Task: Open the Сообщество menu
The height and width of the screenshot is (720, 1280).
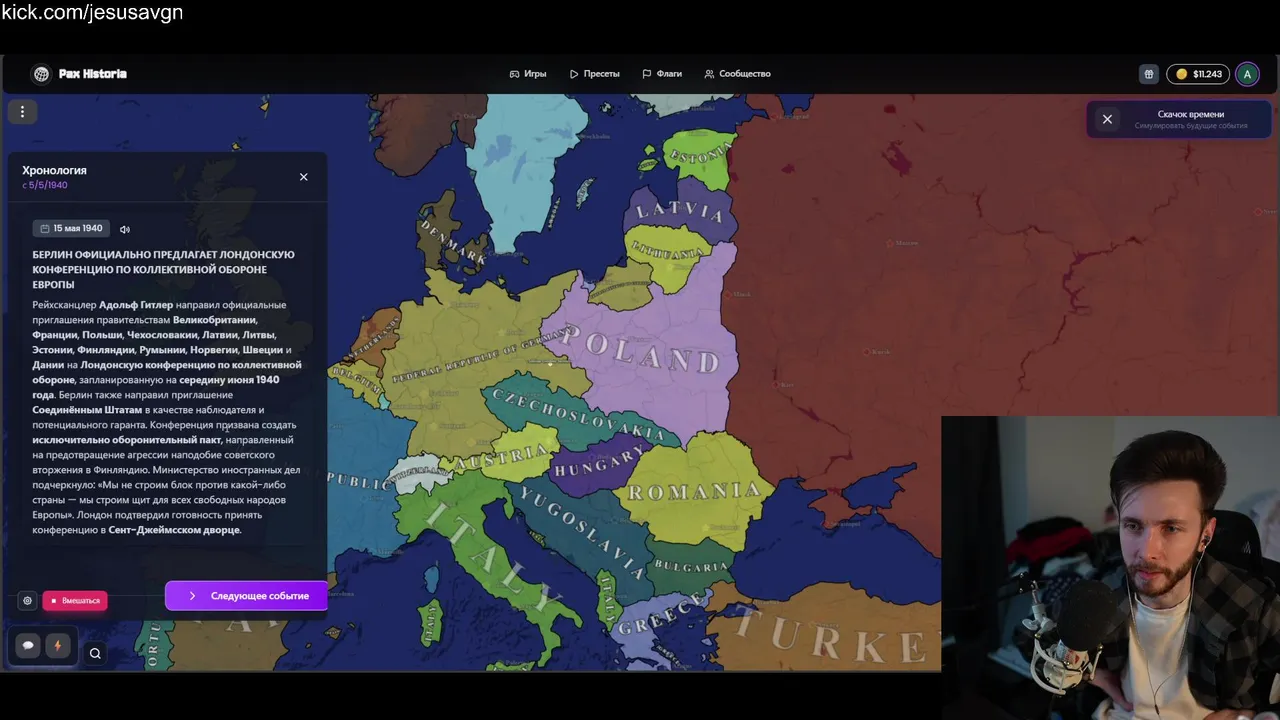Action: [x=737, y=74]
